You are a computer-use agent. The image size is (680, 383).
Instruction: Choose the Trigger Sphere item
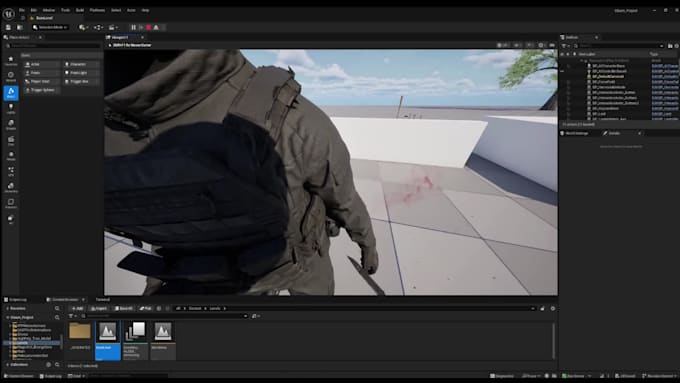pos(42,90)
